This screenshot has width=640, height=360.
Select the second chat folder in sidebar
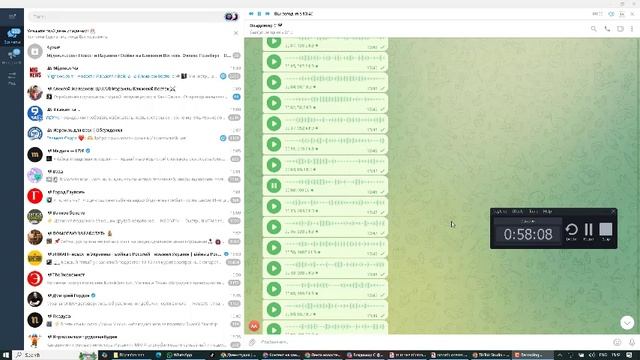click(12, 56)
